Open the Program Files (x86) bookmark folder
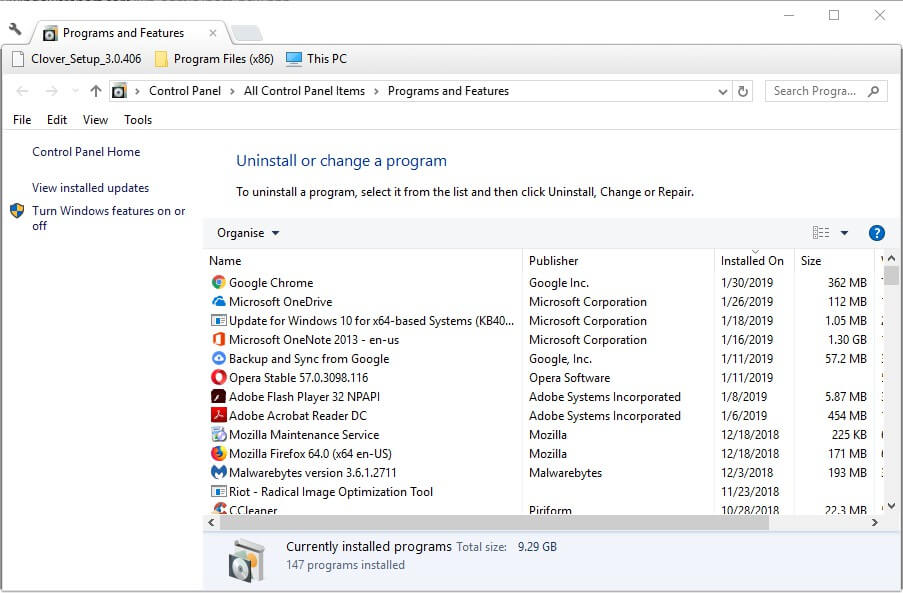Screen dimensions: 903x593 (214, 59)
